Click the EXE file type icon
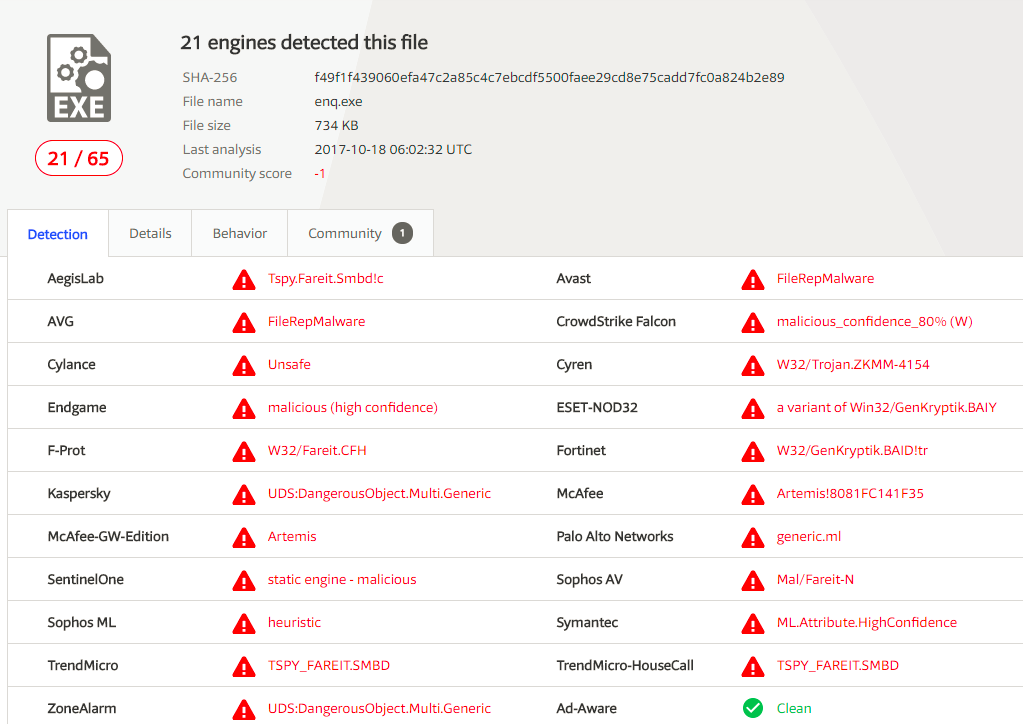The width and height of the screenshot is (1023, 724). pyautogui.click(x=78, y=76)
